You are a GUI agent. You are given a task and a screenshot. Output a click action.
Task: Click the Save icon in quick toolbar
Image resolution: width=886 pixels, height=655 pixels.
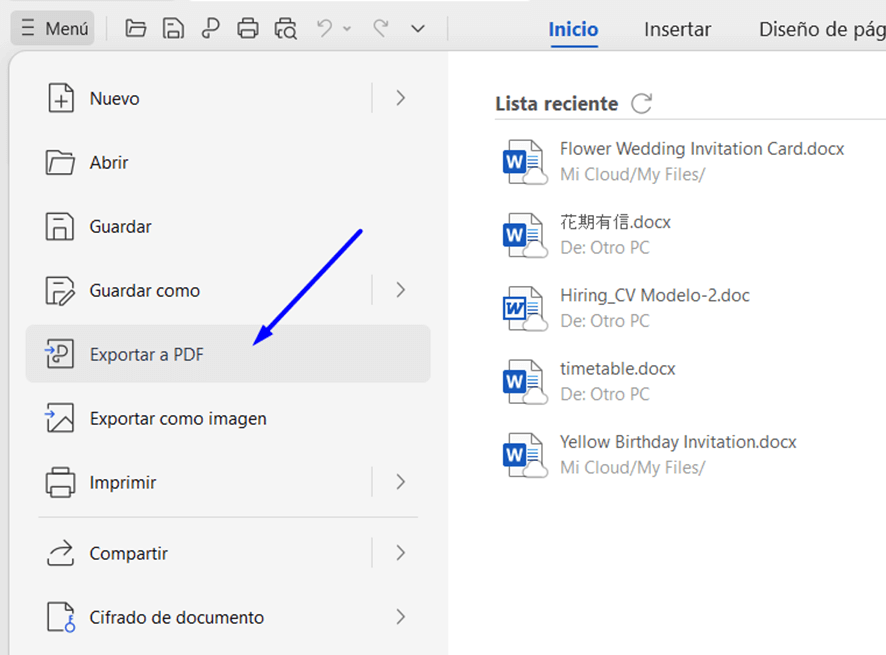(x=173, y=29)
